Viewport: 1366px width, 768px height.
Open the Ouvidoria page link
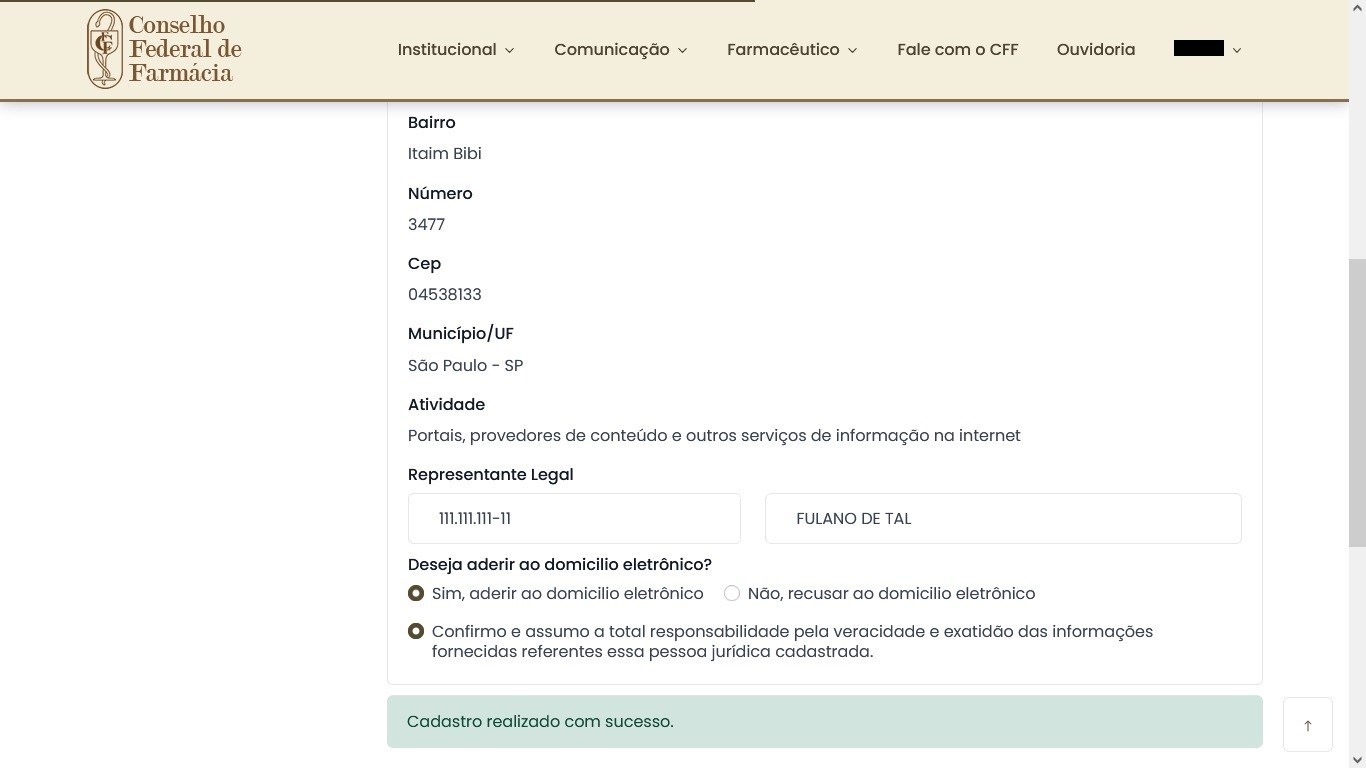tap(1095, 49)
